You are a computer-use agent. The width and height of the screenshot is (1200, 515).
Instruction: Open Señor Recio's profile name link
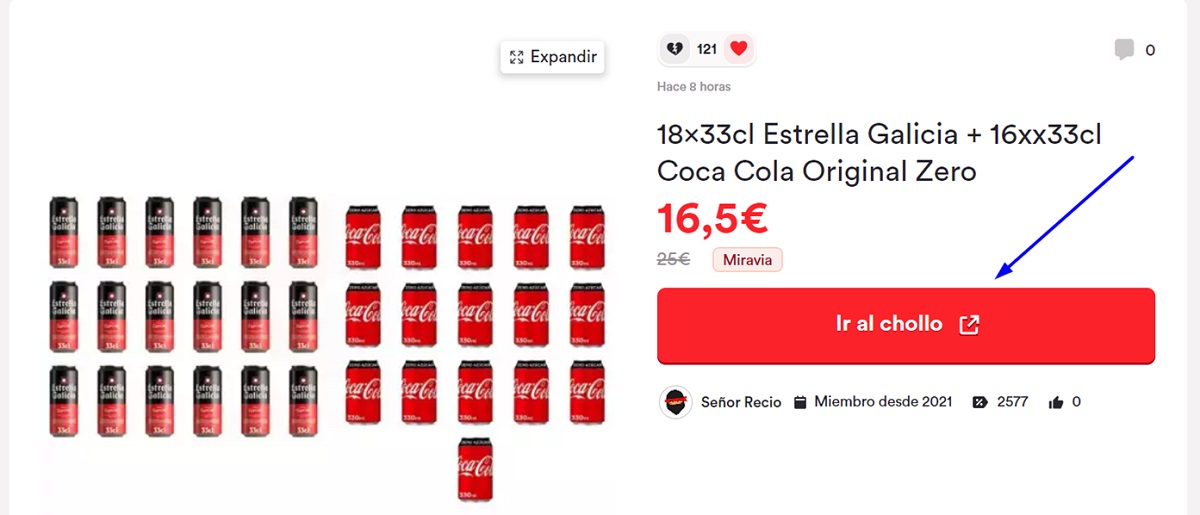coord(743,402)
